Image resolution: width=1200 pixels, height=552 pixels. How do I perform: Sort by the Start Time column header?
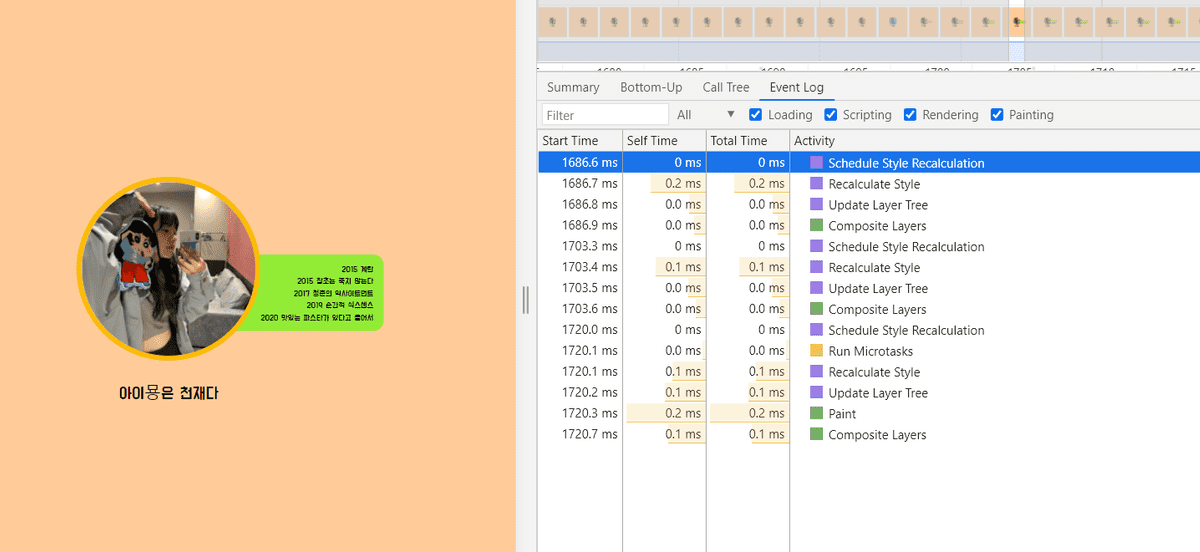click(x=570, y=141)
